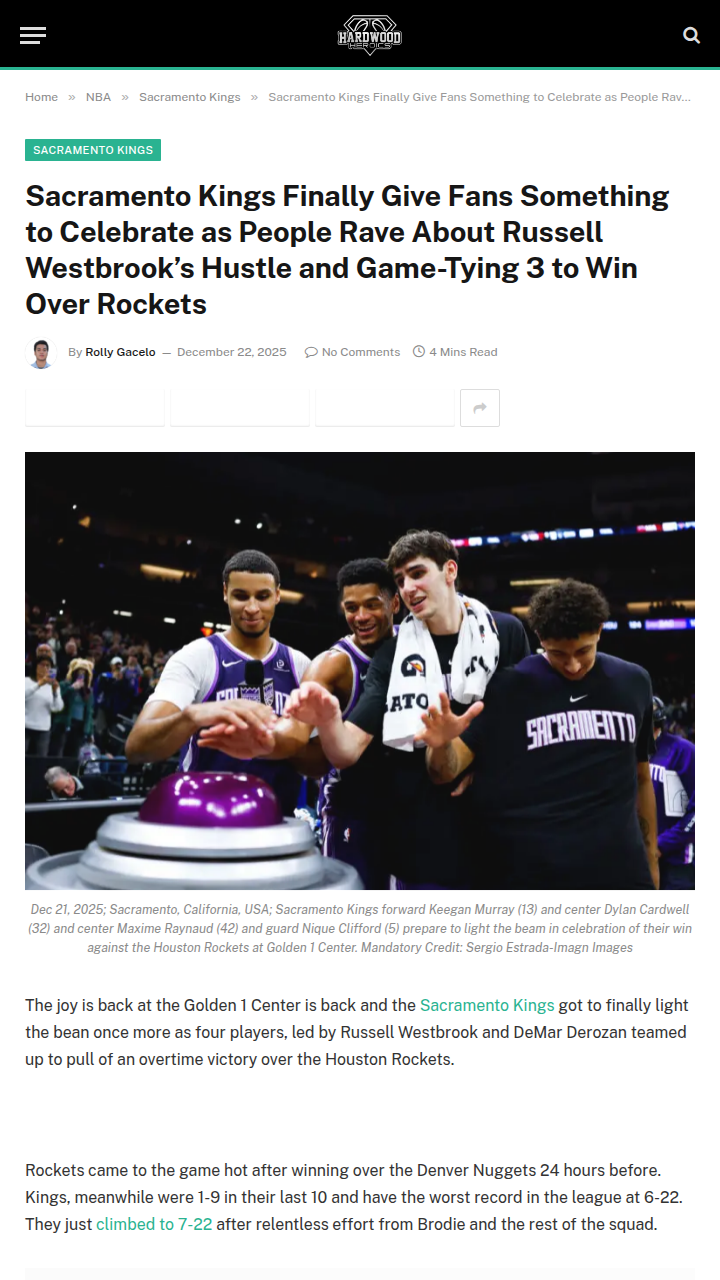The width and height of the screenshot is (720, 1280).
Task: Select the second blank share button
Action: pyautogui.click(x=240, y=408)
